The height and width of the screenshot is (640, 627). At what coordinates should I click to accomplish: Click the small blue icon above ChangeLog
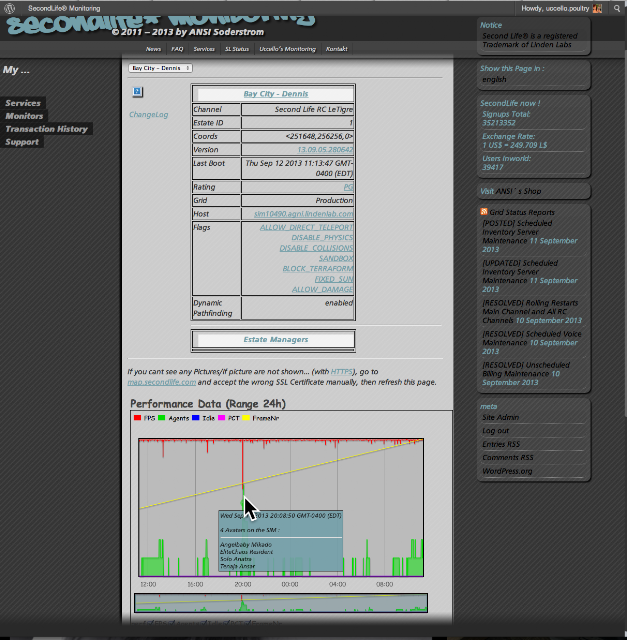[x=138, y=92]
